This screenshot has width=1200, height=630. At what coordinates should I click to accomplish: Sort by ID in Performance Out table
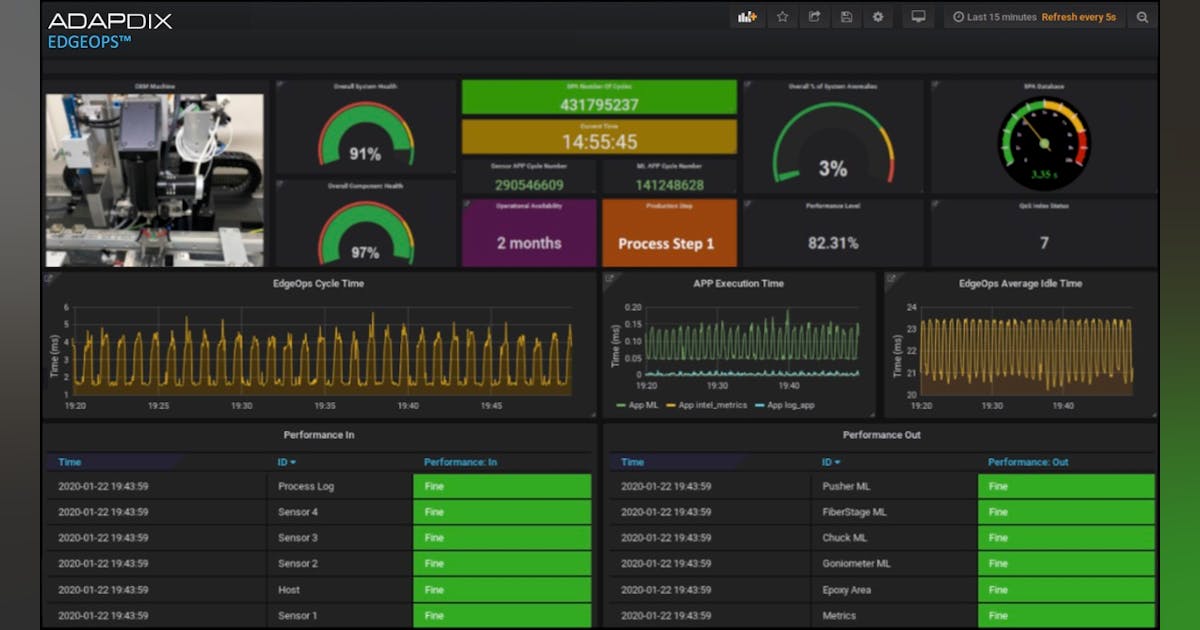pyautogui.click(x=830, y=462)
